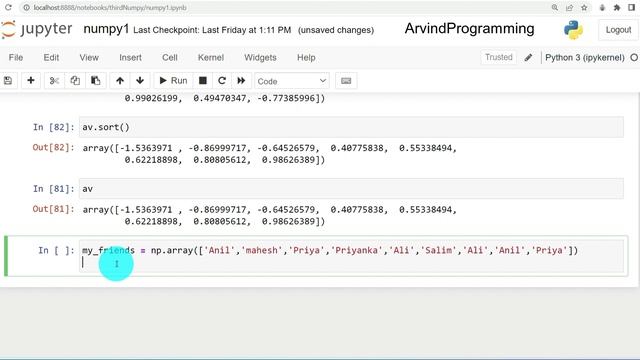This screenshot has width=640, height=360.
Task: Click the In [81] prompt label
Action: click(53, 189)
